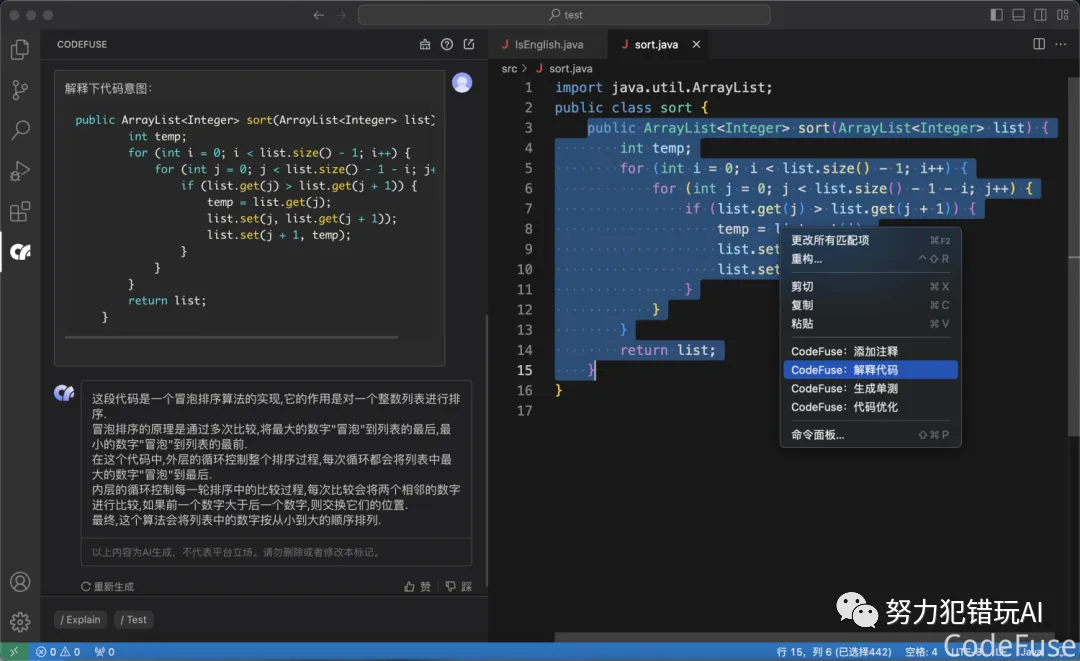Click the help icon in CodeFuse header
This screenshot has width=1080, height=661.
coord(447,45)
